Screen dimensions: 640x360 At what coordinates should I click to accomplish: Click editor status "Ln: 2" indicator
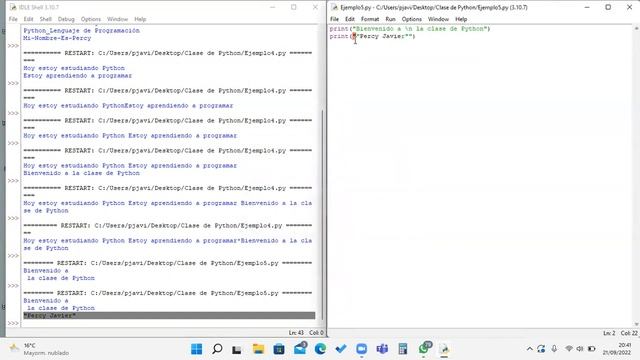609,333
